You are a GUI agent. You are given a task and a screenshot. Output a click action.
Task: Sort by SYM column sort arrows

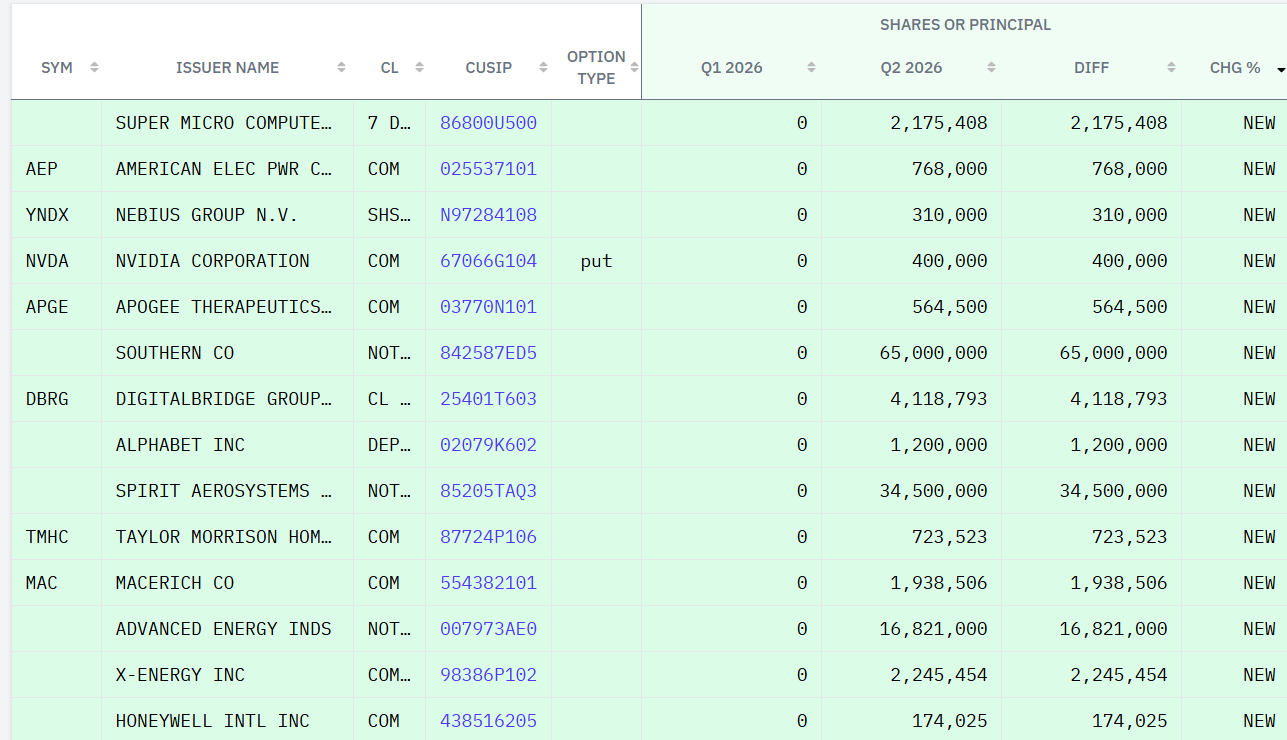(94, 68)
